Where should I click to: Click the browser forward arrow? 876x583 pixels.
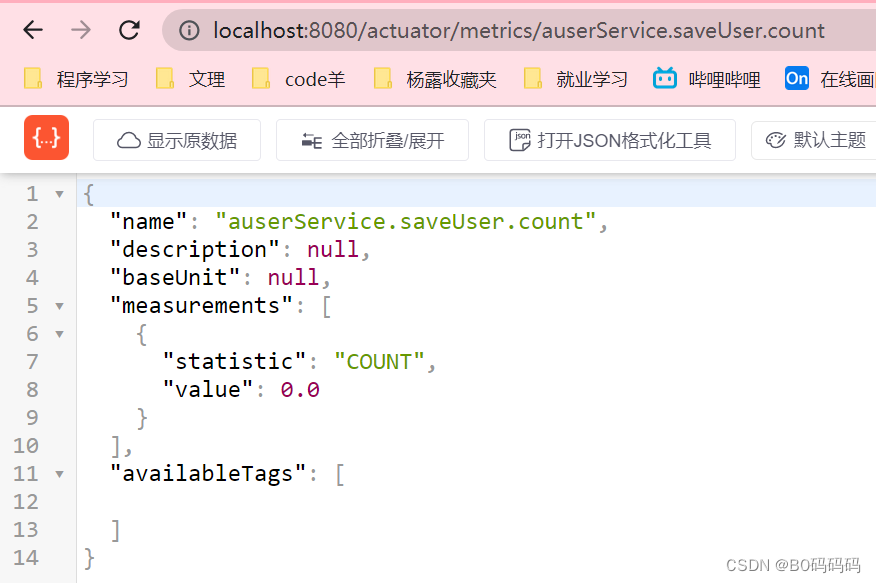click(x=81, y=30)
